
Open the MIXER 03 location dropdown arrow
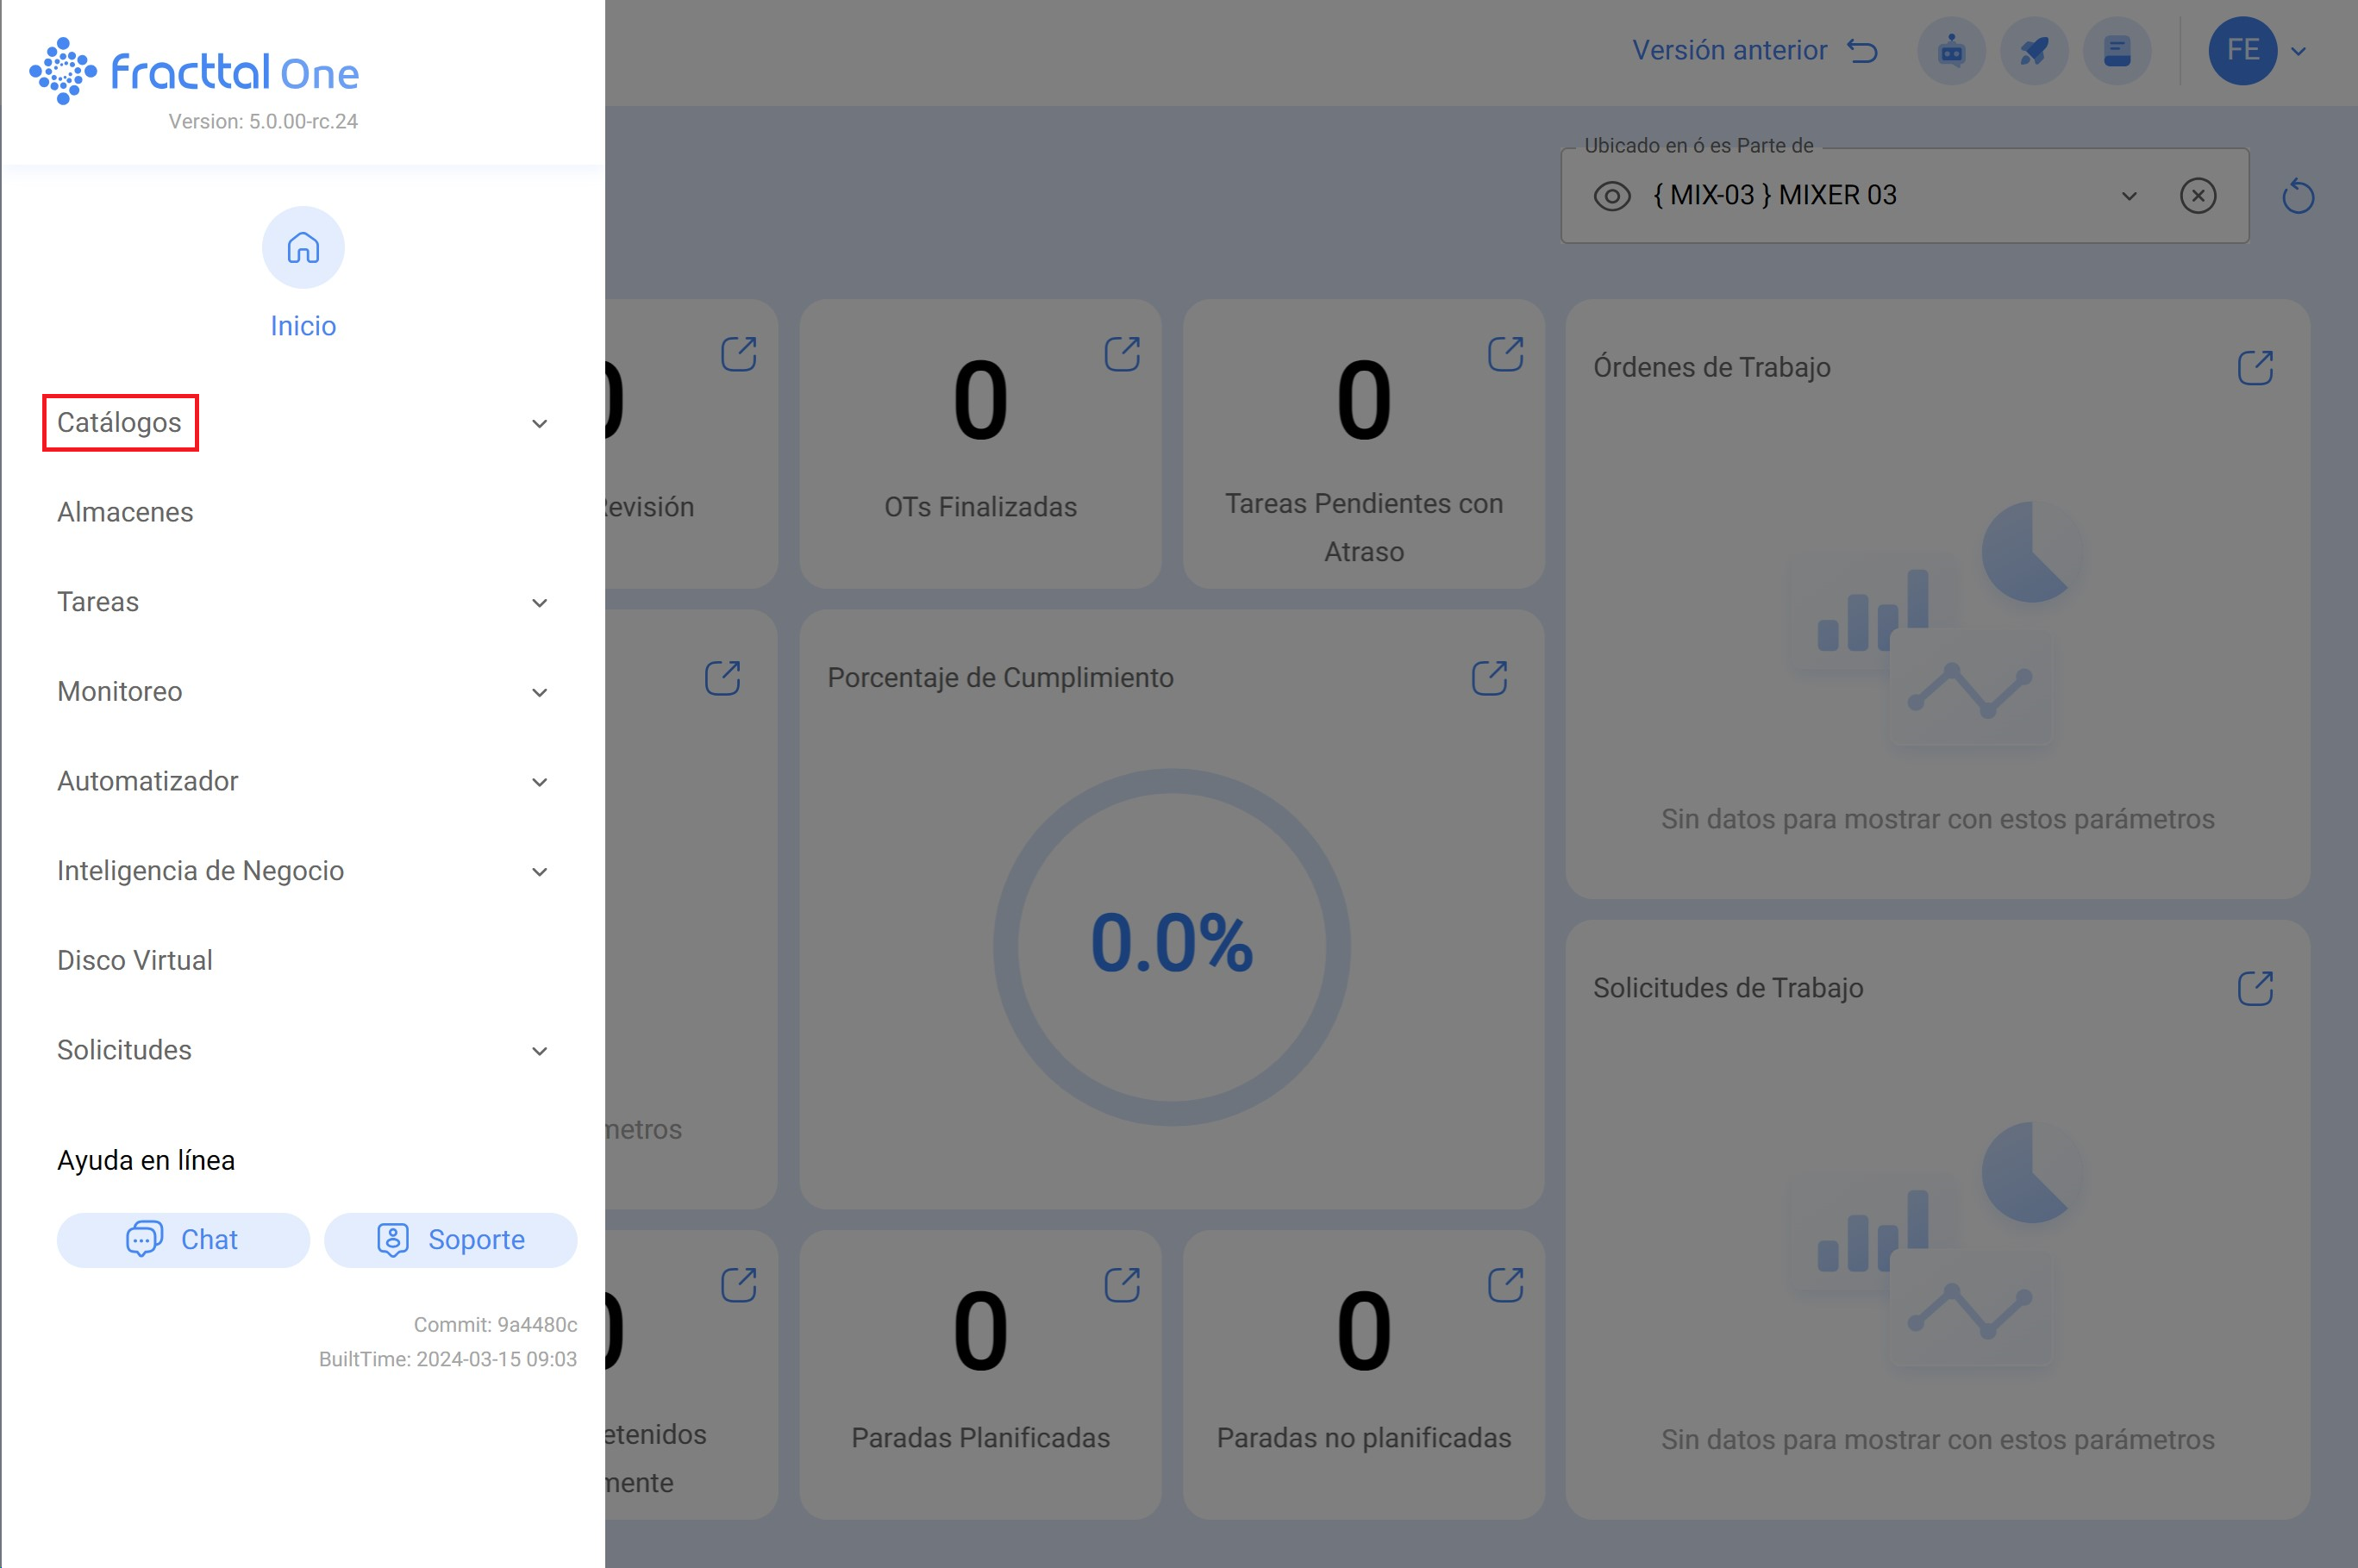coord(2129,196)
